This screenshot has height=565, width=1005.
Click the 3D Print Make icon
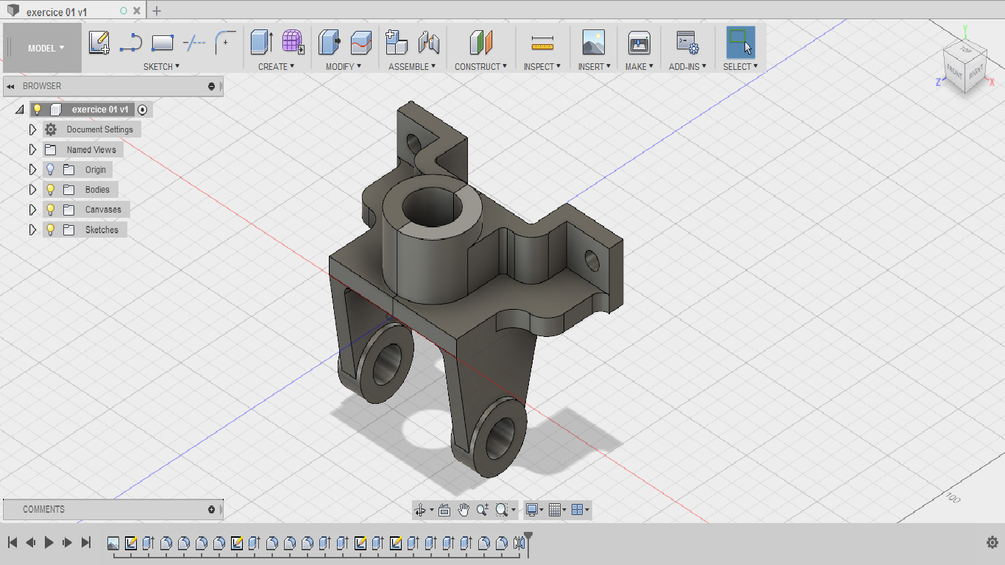(x=639, y=43)
